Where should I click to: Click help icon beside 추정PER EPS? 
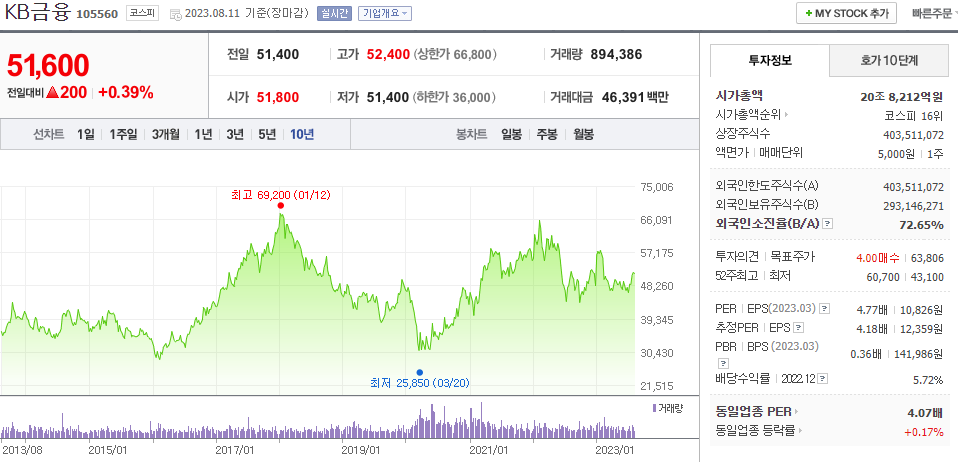tap(798, 328)
